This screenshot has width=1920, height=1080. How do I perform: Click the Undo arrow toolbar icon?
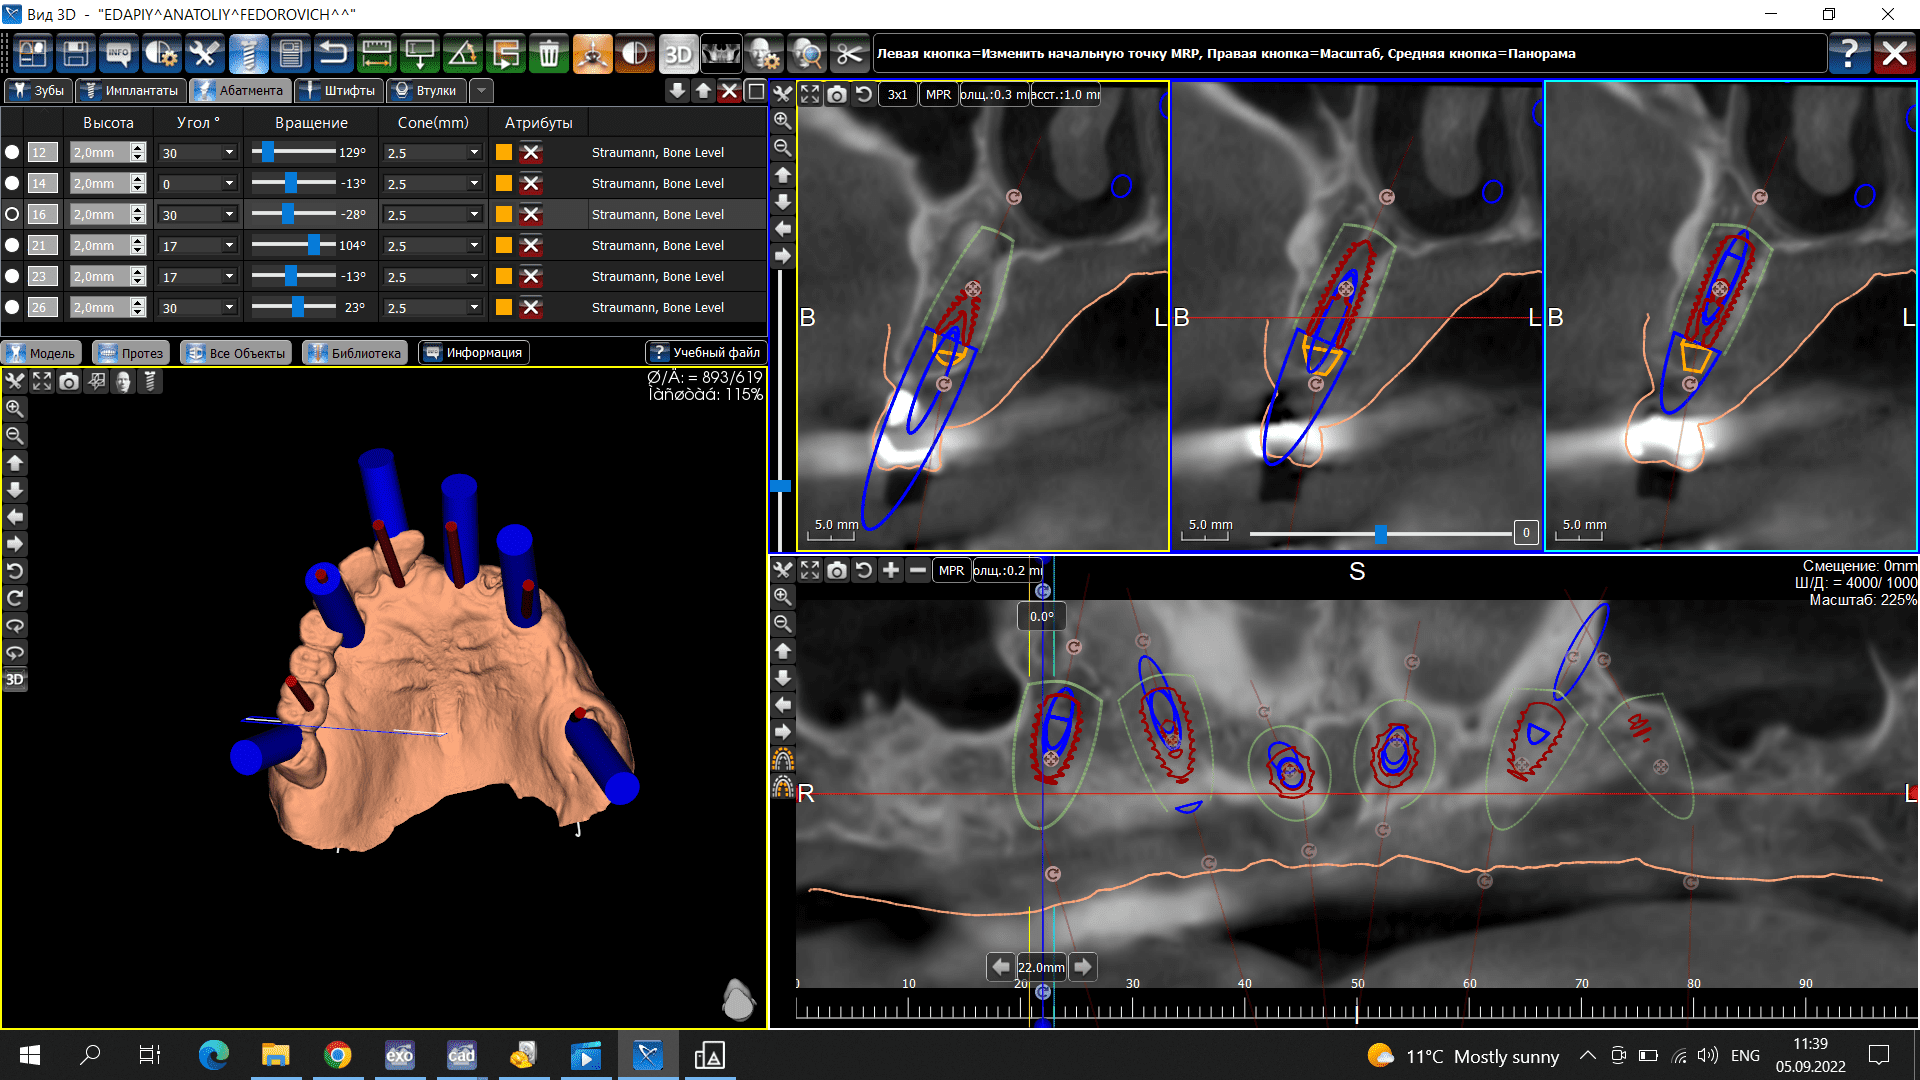tap(333, 54)
